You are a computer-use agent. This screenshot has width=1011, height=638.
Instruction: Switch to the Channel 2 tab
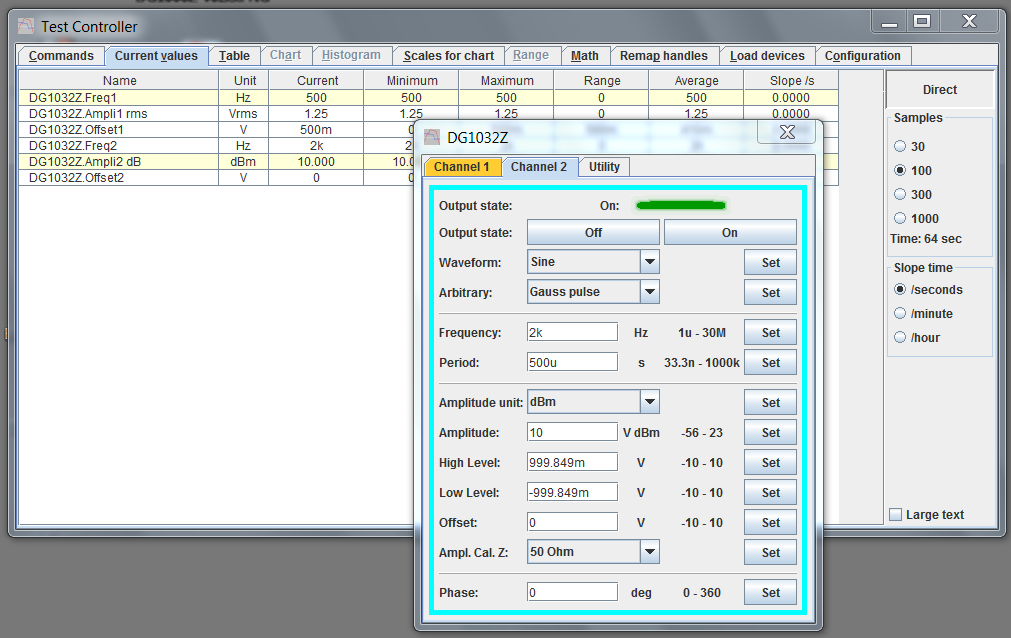click(538, 167)
